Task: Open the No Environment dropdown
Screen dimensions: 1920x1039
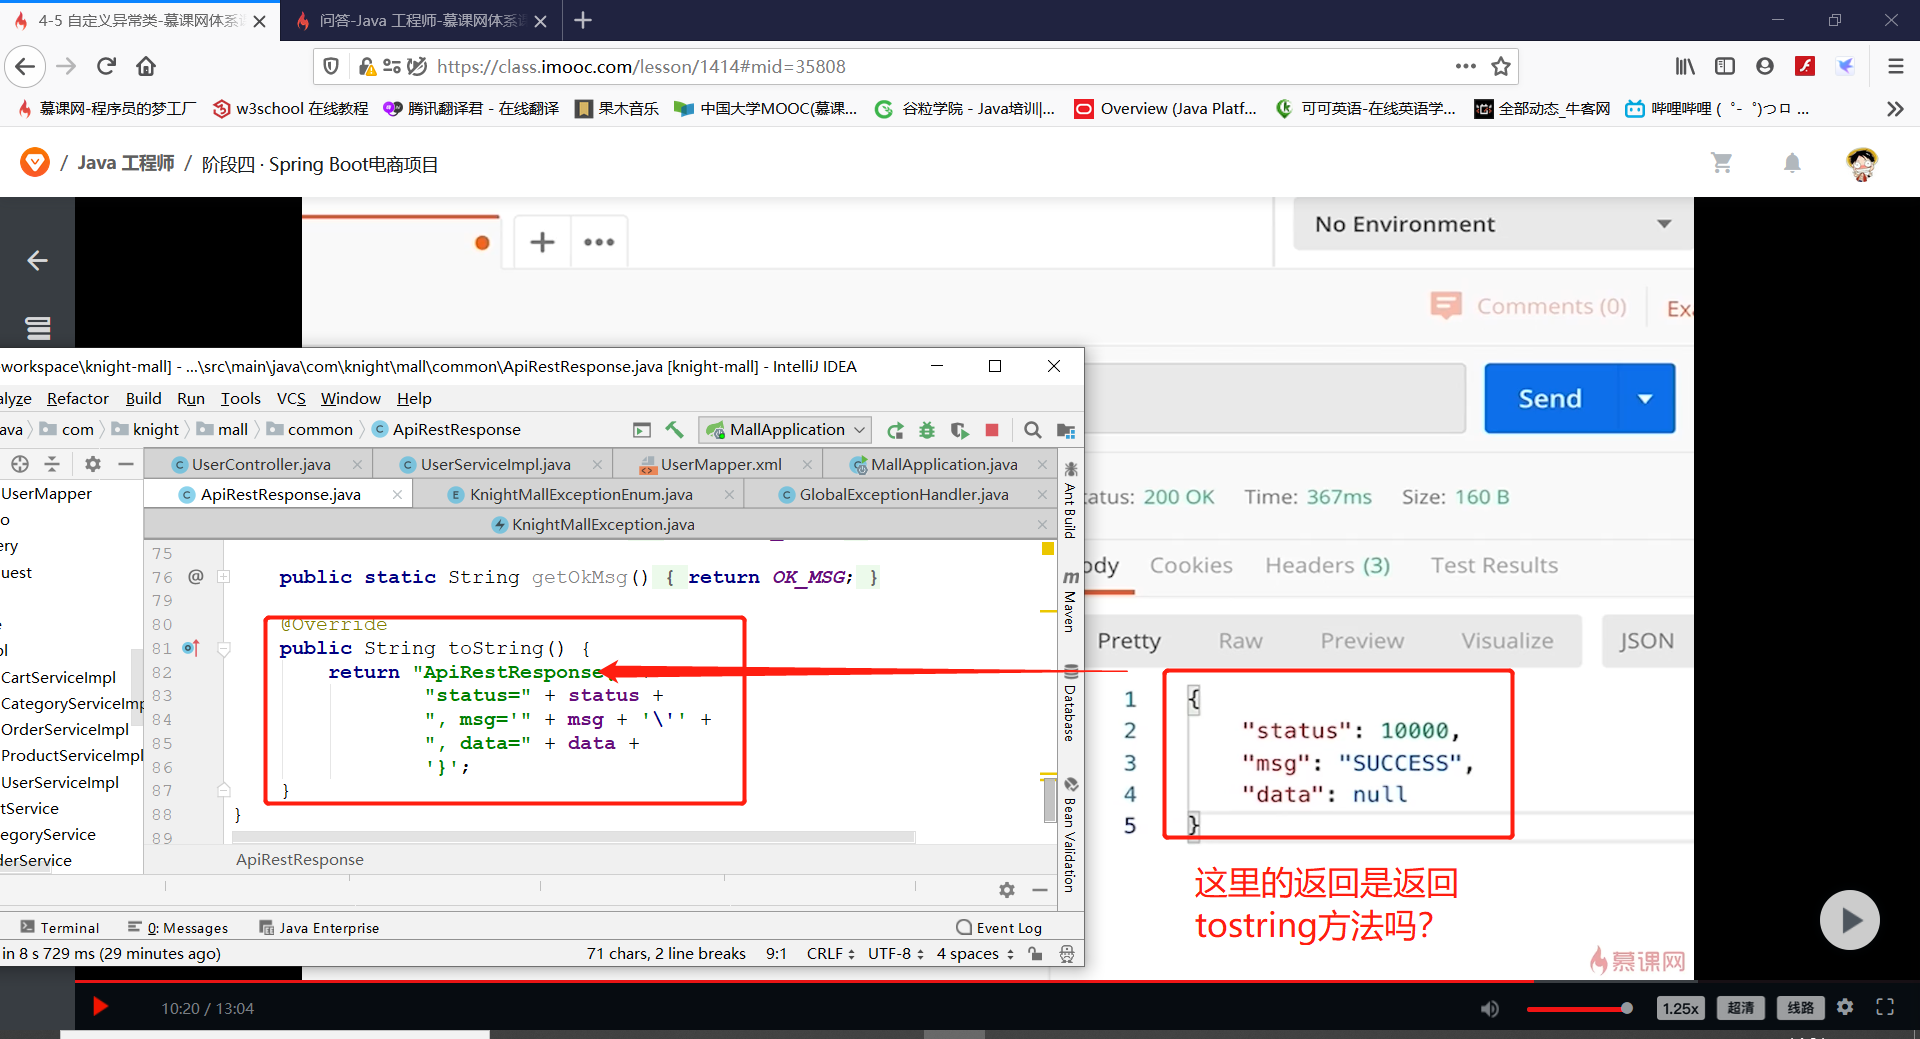Action: pyautogui.click(x=1492, y=224)
